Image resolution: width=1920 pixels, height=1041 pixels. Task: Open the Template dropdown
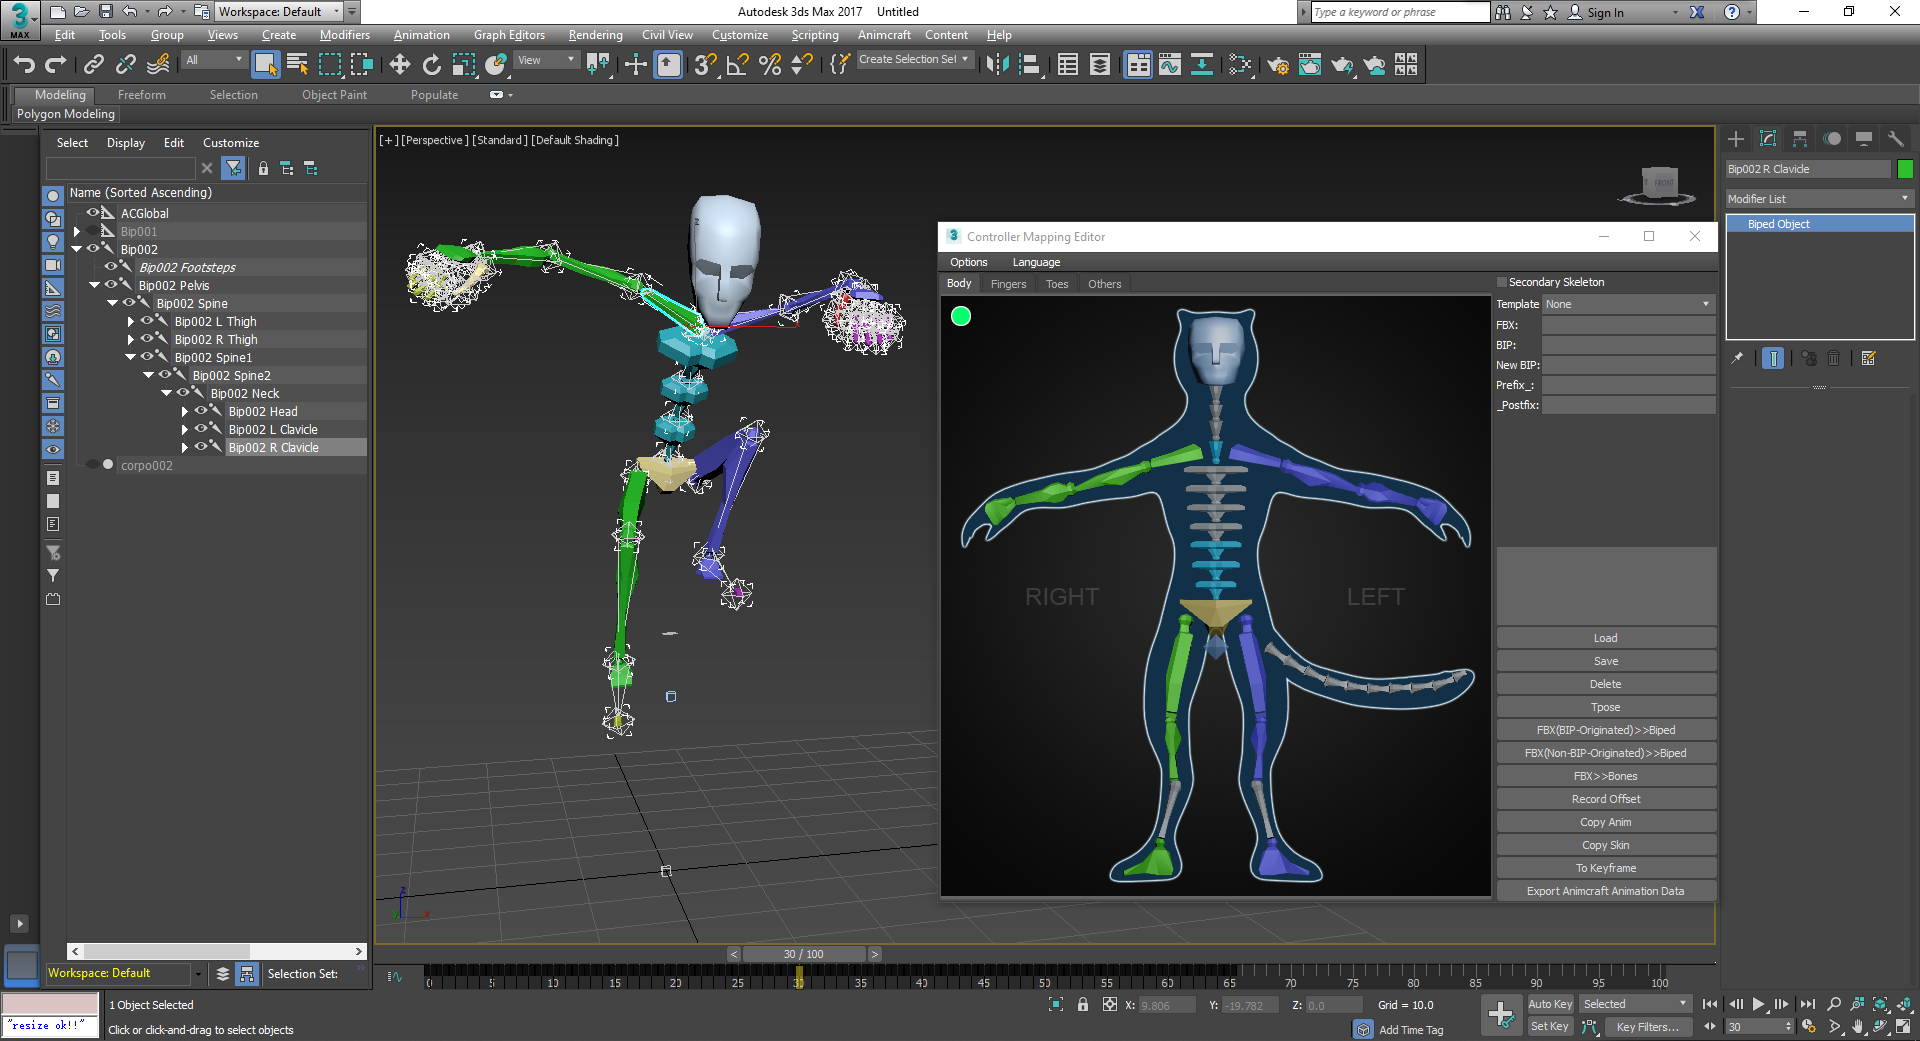click(1627, 304)
